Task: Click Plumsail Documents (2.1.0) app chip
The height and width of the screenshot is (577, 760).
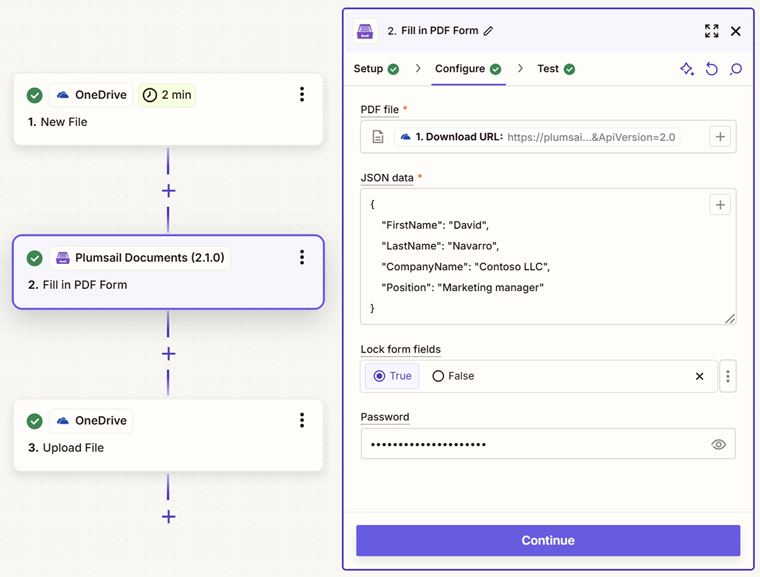Action: pos(140,257)
